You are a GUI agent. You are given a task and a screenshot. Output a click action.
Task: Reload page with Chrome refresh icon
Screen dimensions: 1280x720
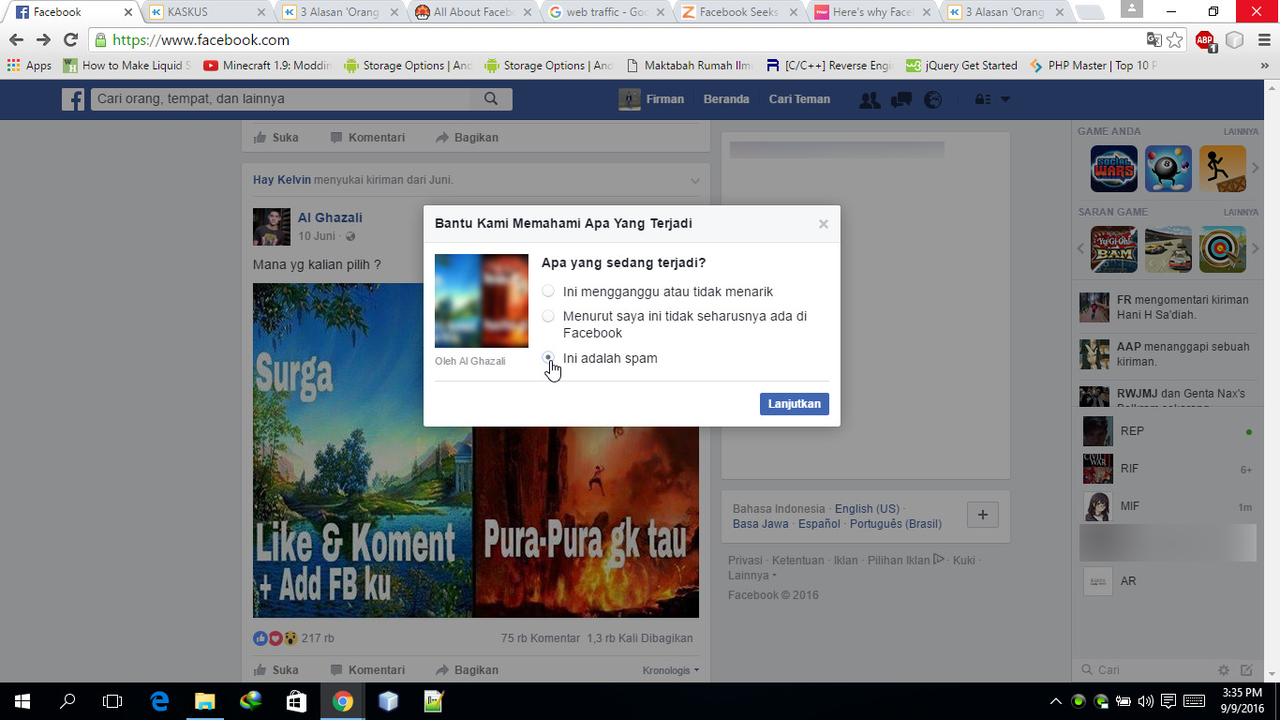pos(70,40)
